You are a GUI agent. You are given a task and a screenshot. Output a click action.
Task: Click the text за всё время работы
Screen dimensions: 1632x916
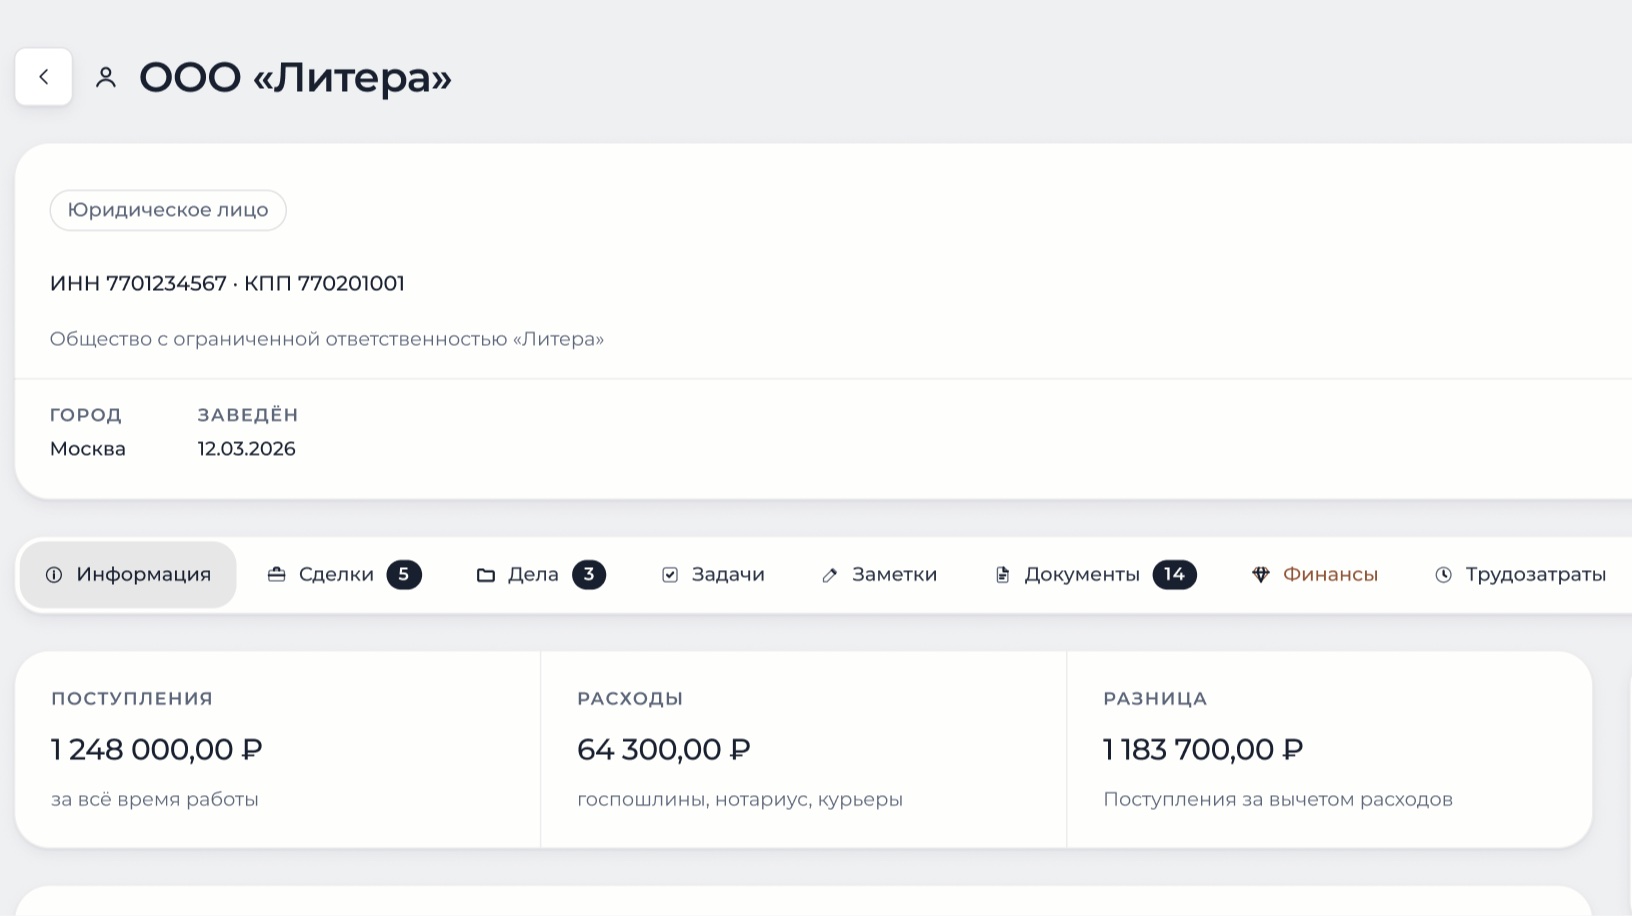(x=155, y=800)
